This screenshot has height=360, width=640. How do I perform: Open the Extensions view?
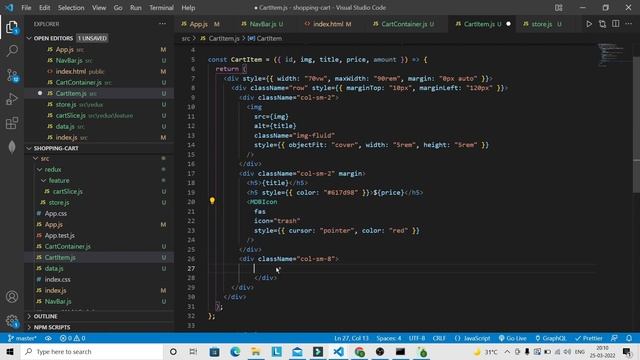pyautogui.click(x=12, y=123)
